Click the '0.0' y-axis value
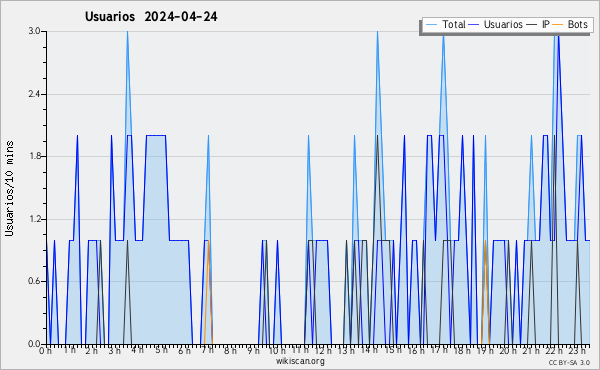 pos(34,344)
